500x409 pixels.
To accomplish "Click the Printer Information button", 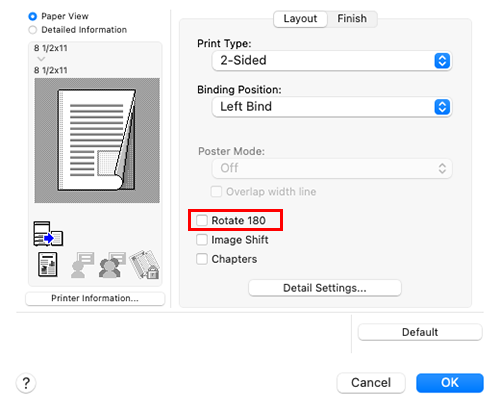I will tap(95, 298).
